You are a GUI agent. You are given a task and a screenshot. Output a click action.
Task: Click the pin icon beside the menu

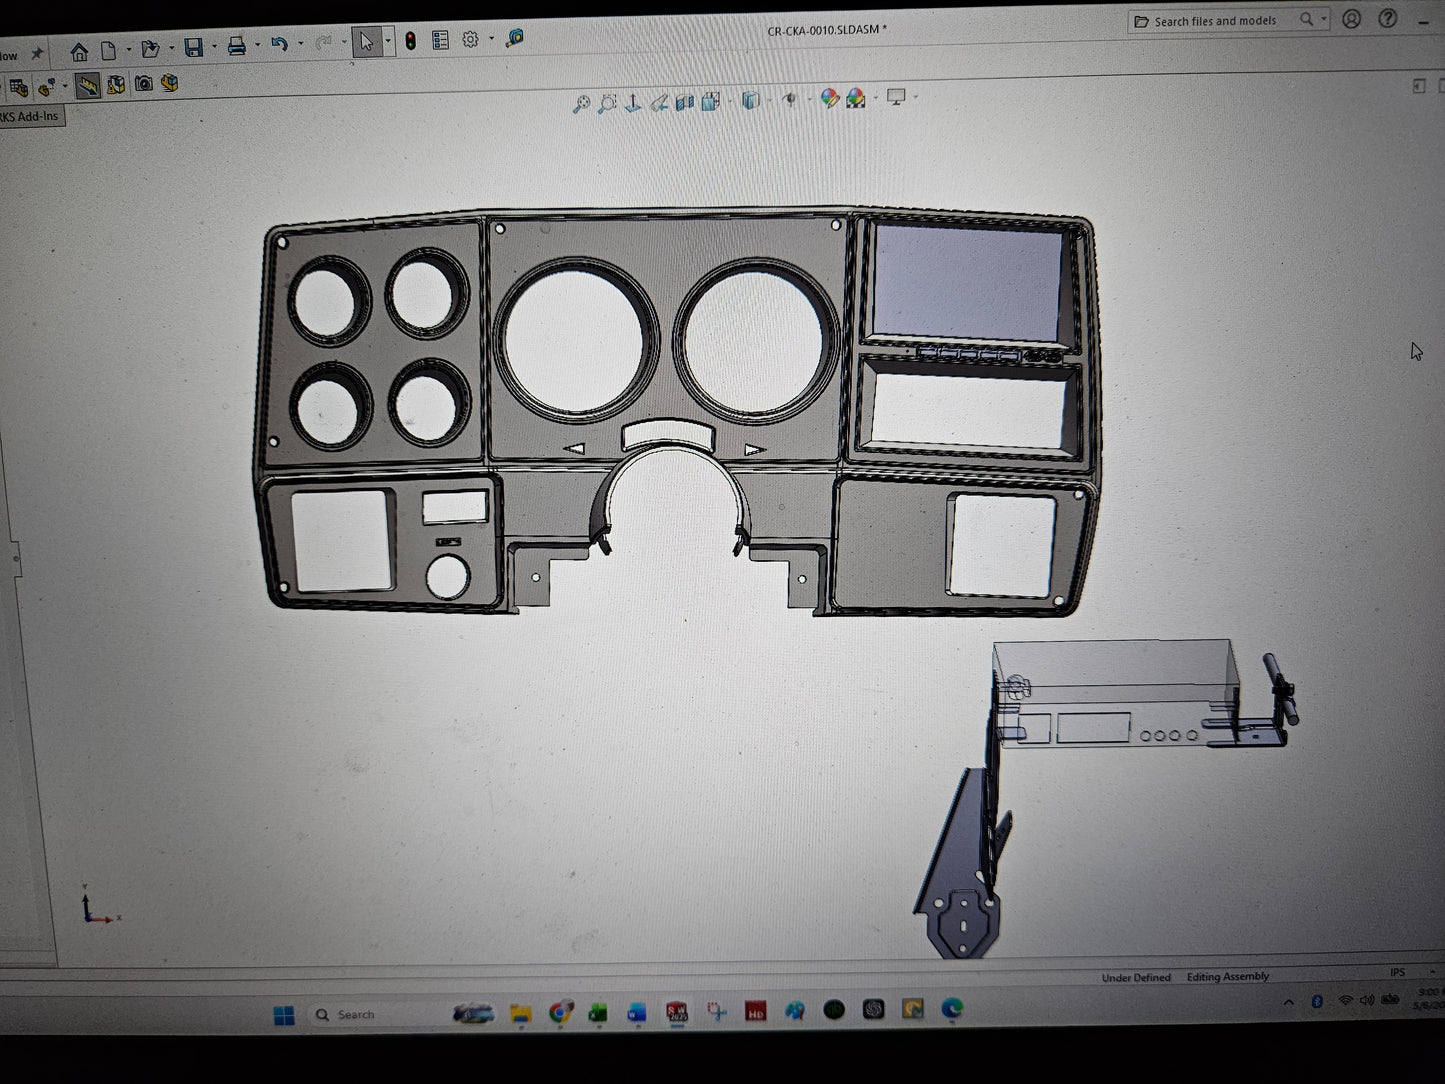(37, 54)
